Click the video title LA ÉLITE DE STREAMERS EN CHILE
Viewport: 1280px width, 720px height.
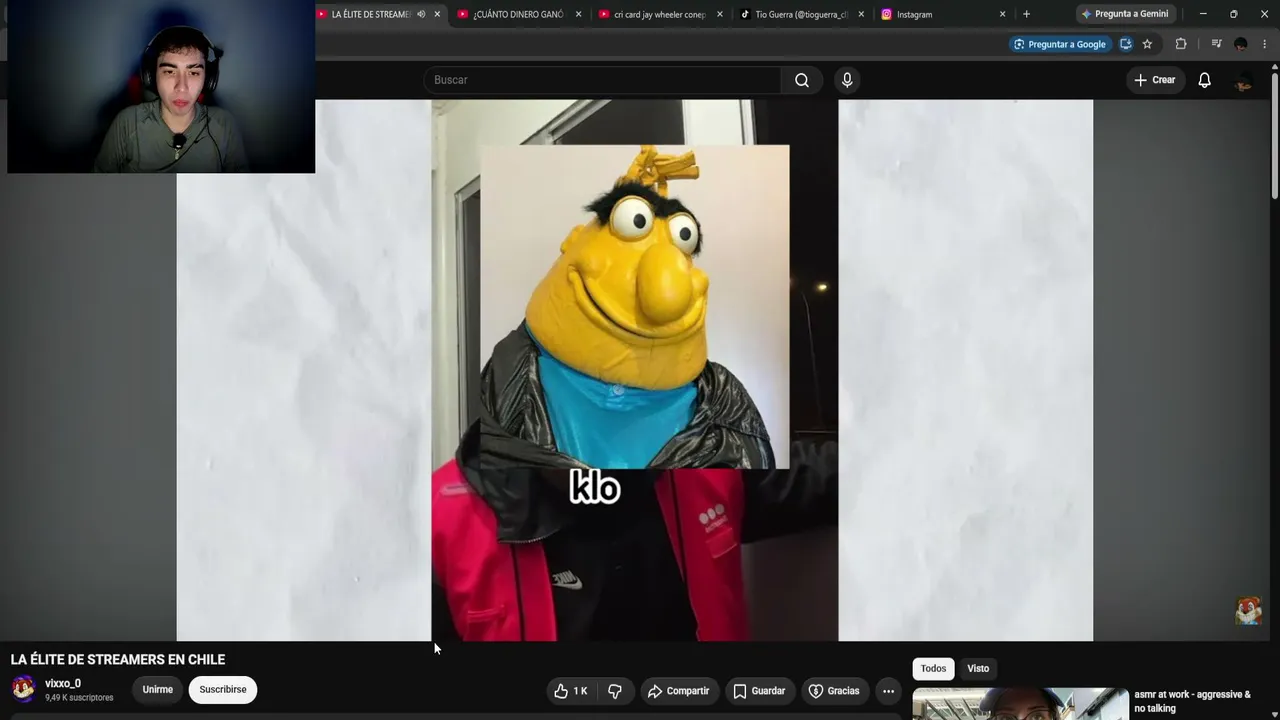[118, 660]
